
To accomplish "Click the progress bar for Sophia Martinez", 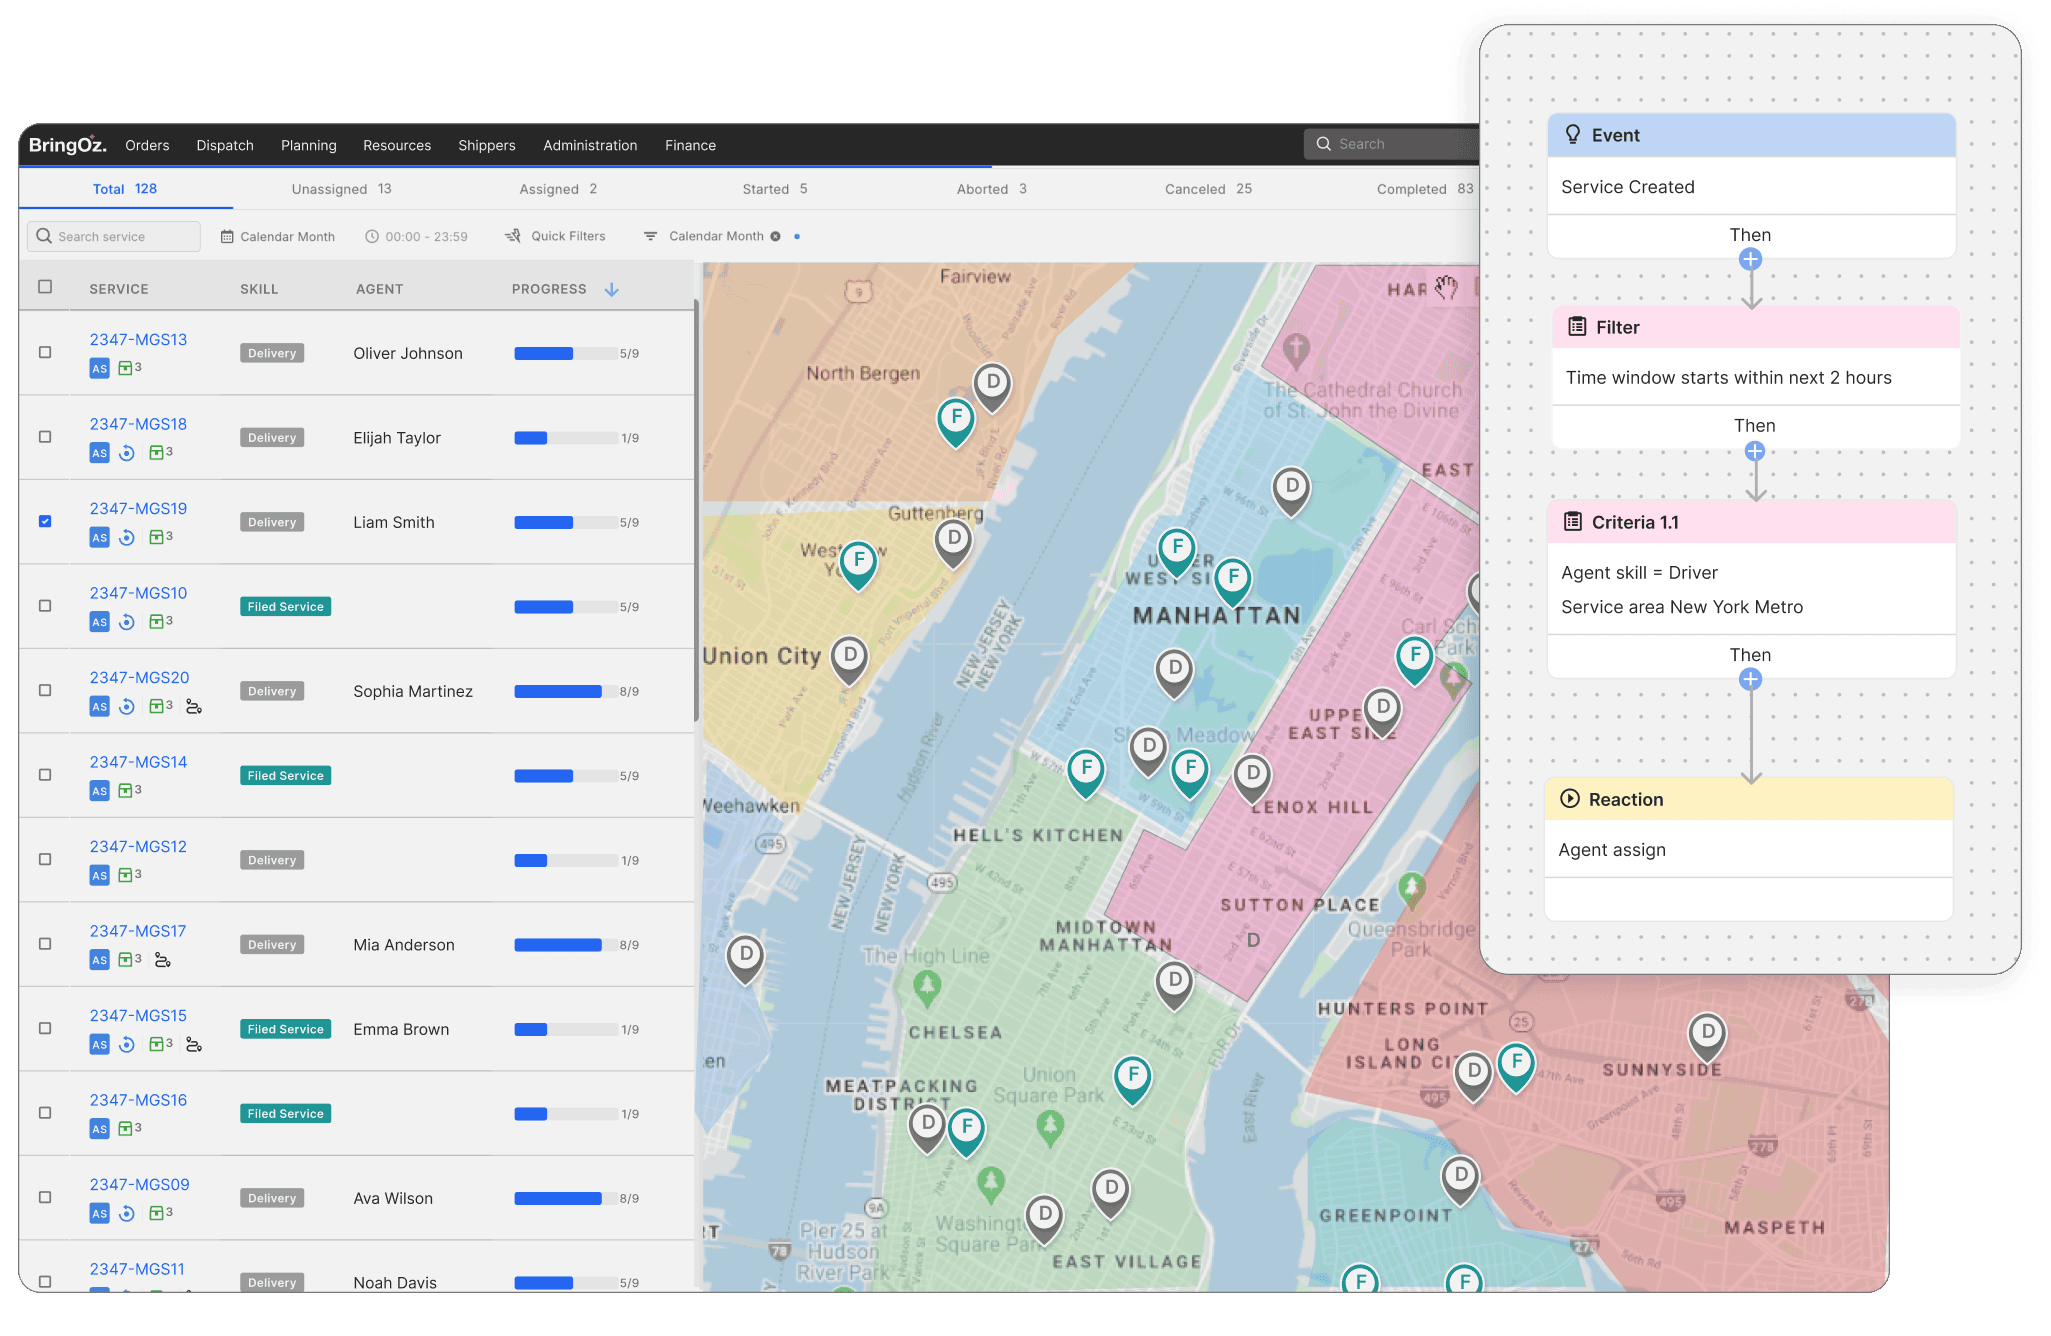I will (x=565, y=692).
